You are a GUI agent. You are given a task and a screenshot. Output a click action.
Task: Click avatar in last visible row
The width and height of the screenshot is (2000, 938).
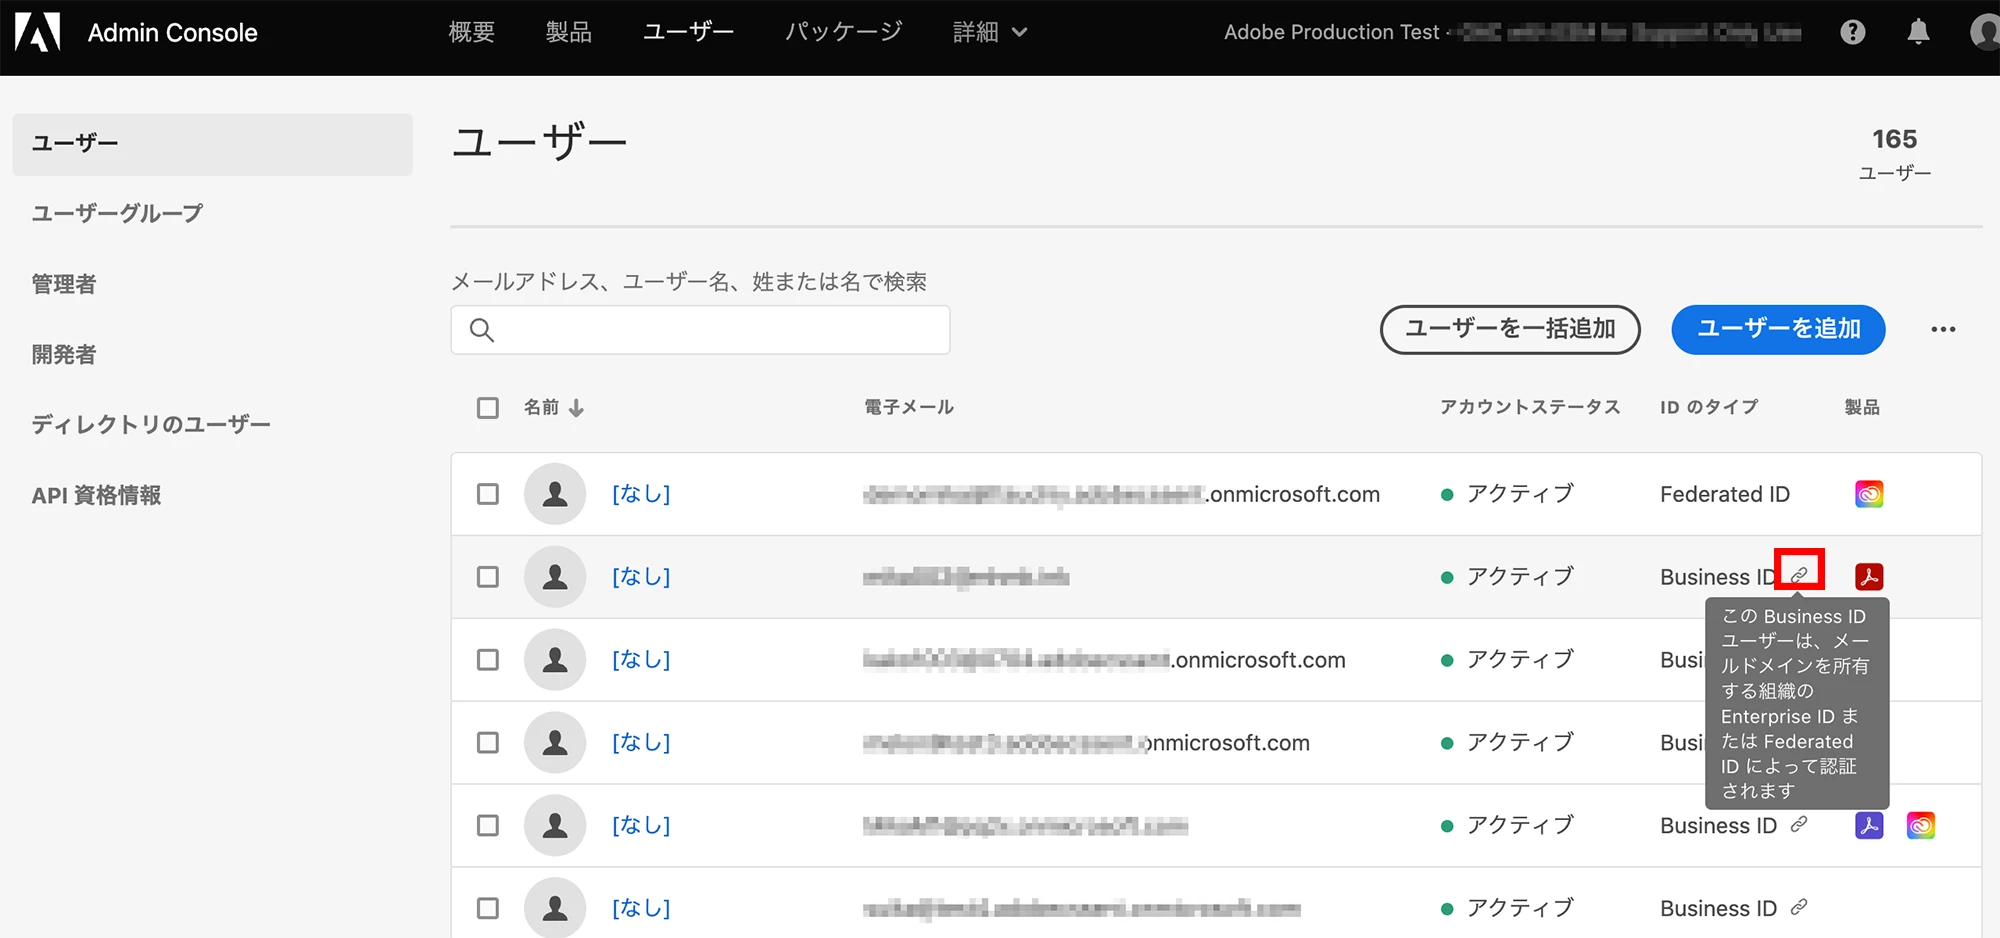point(555,908)
